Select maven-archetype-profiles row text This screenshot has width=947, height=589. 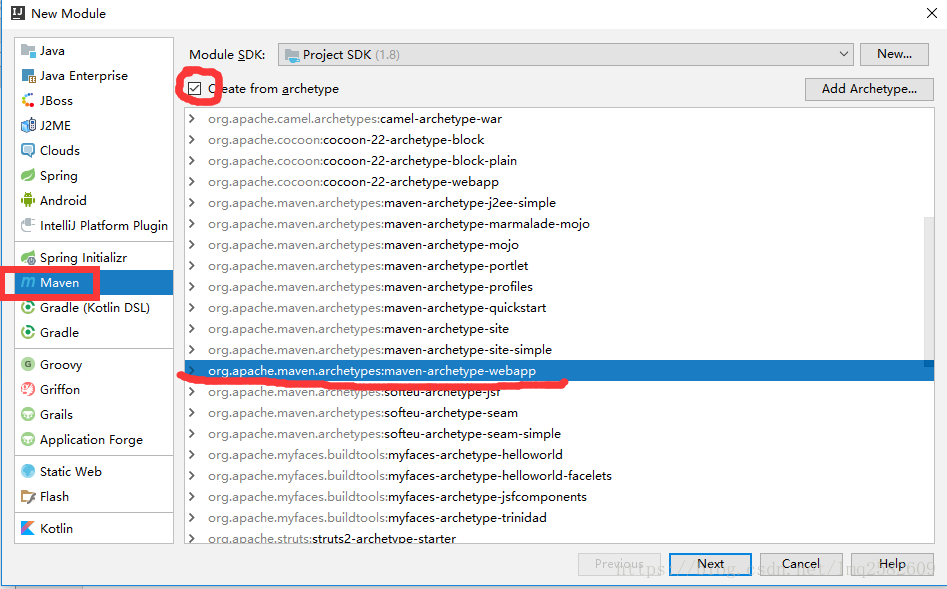(x=370, y=286)
